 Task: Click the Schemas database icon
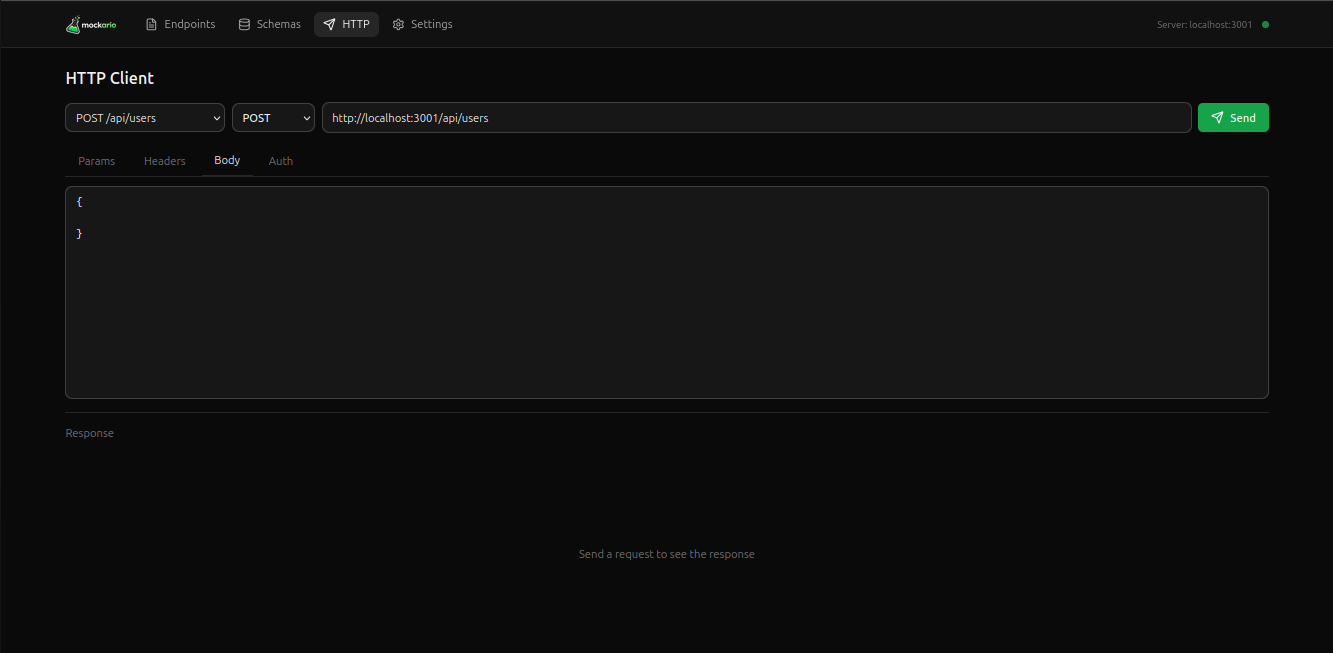coord(244,25)
